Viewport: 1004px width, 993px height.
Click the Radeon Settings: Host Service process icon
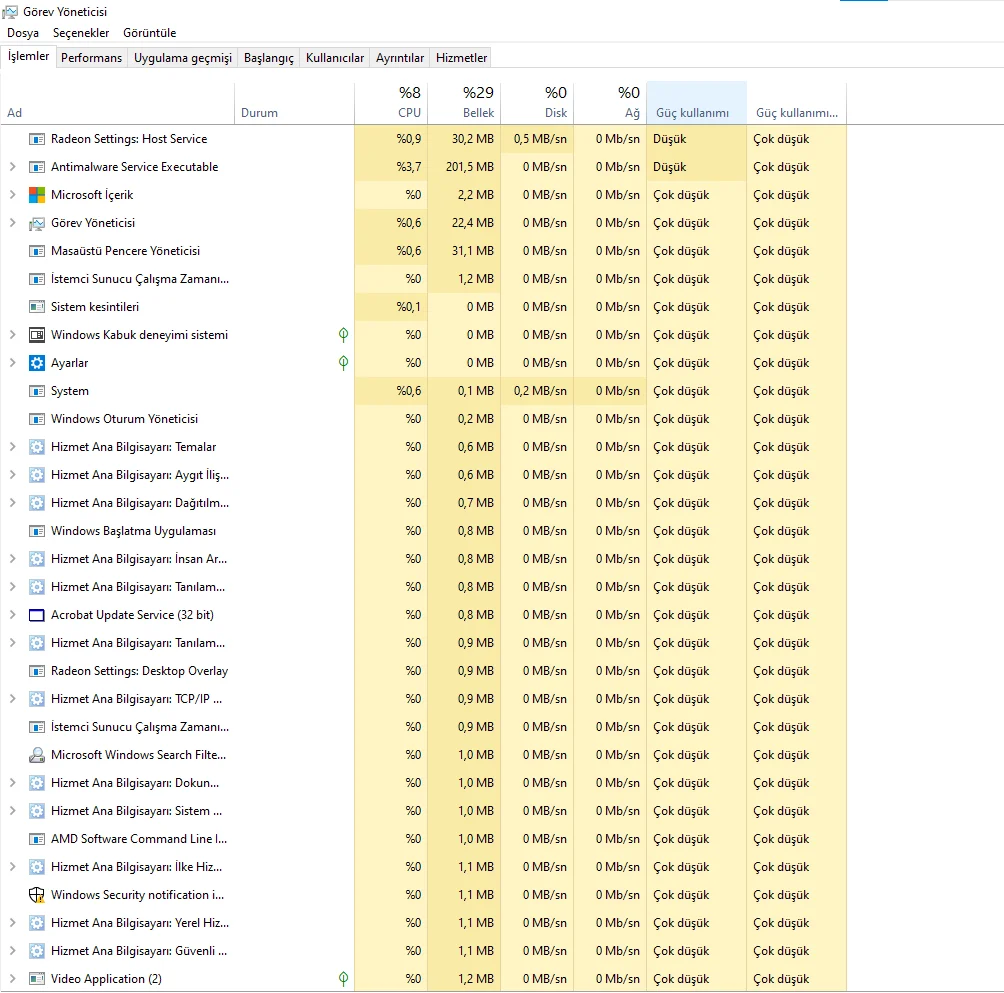(x=37, y=139)
